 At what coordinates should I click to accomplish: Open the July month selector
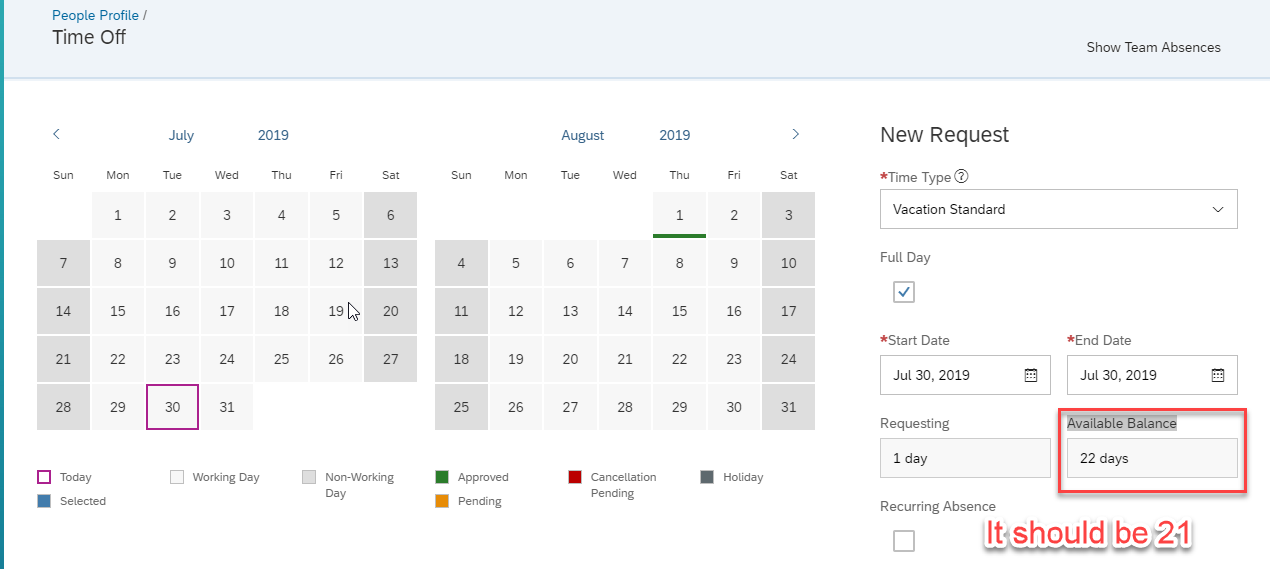(x=181, y=135)
